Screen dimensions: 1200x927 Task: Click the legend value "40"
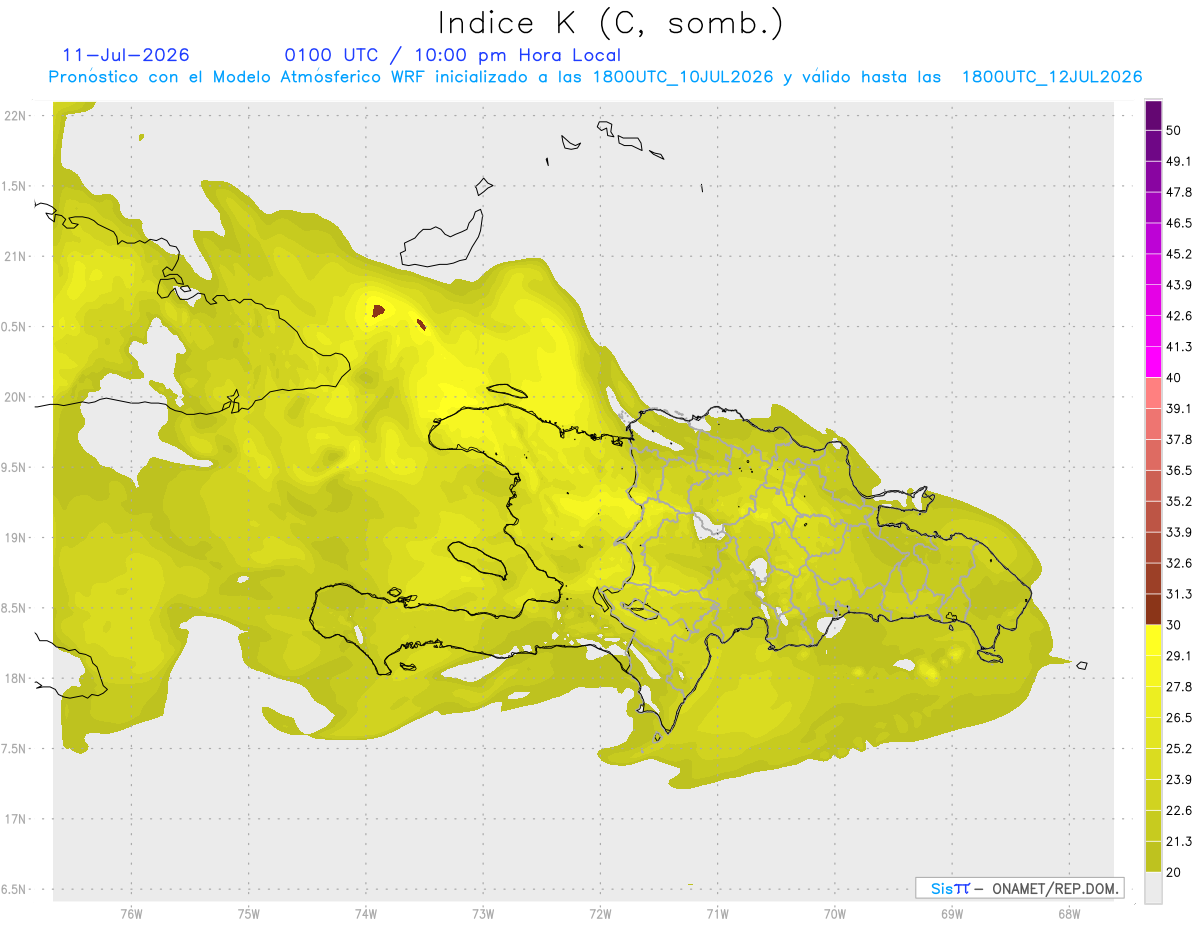1174,378
